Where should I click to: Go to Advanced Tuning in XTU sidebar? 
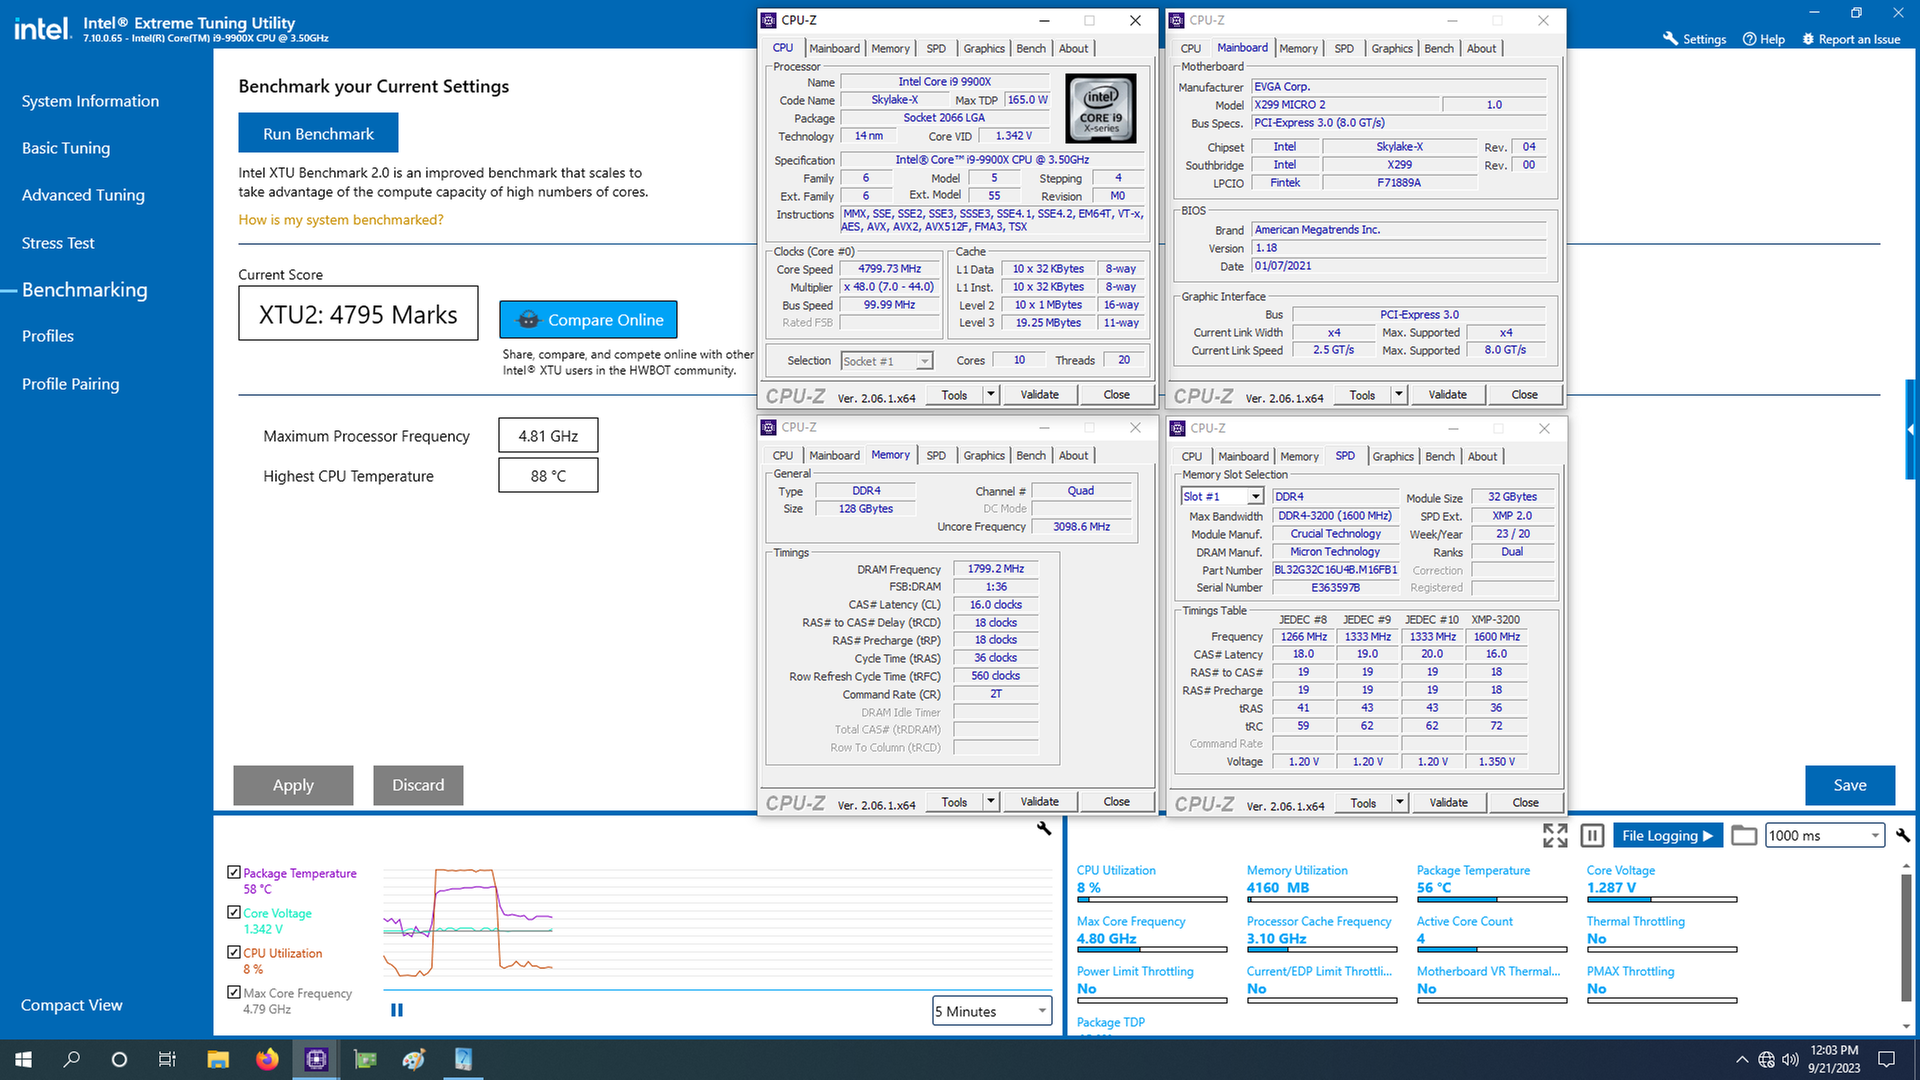[x=83, y=195]
